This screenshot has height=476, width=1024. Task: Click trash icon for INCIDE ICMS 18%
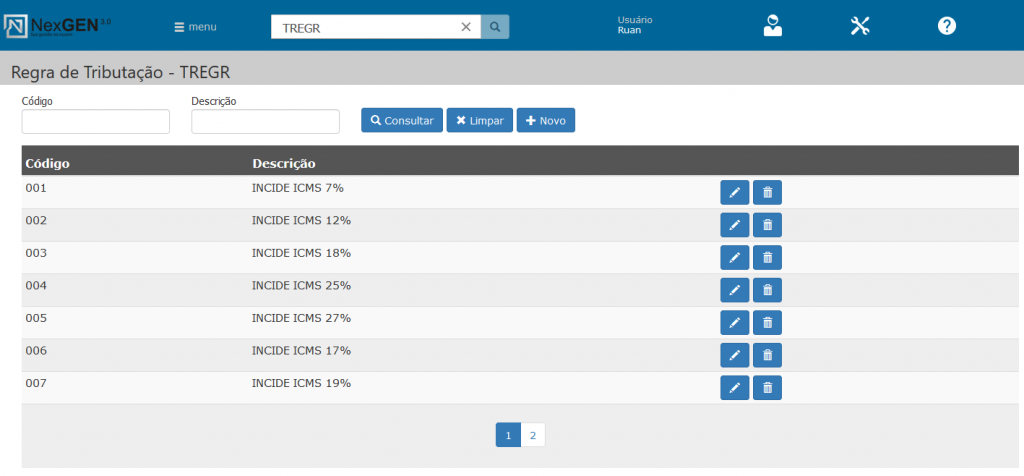coord(767,258)
